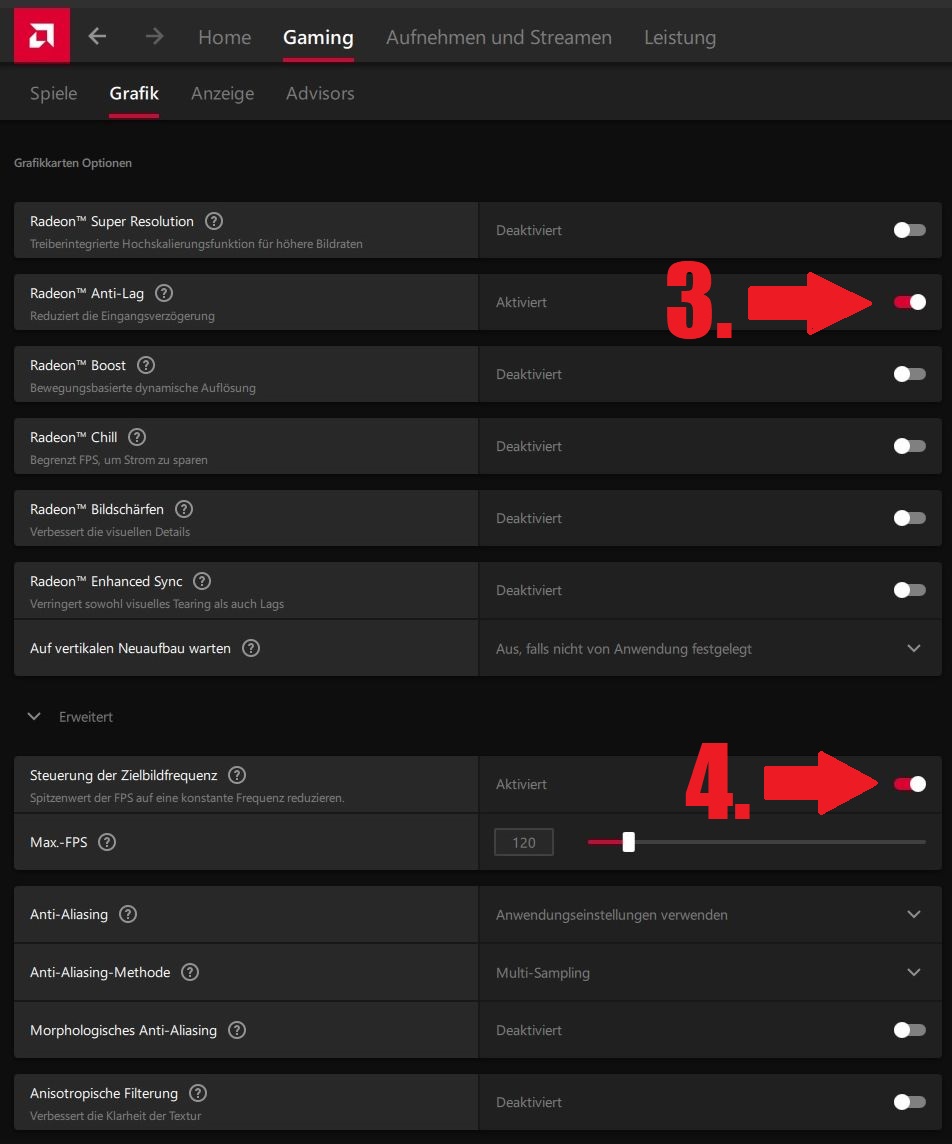Open the Anti-Aliasing dropdown
952x1144 pixels.
point(710,914)
